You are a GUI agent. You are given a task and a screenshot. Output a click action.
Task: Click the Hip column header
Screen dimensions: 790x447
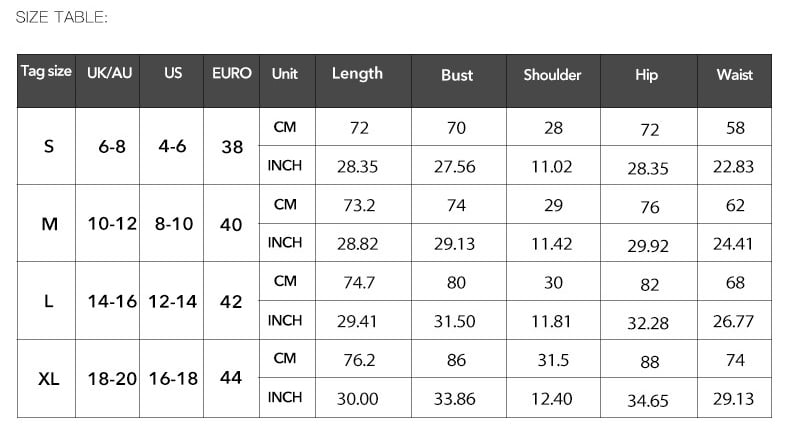pyautogui.click(x=646, y=75)
